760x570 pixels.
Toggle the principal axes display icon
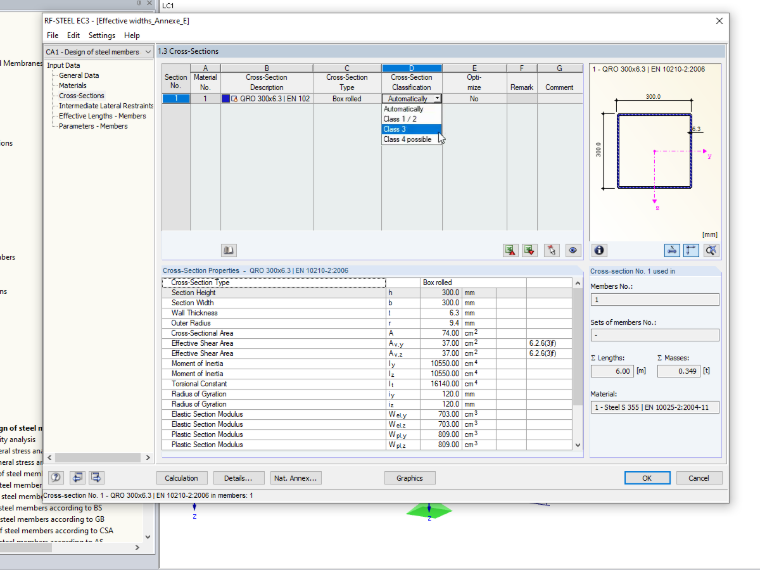click(x=671, y=250)
